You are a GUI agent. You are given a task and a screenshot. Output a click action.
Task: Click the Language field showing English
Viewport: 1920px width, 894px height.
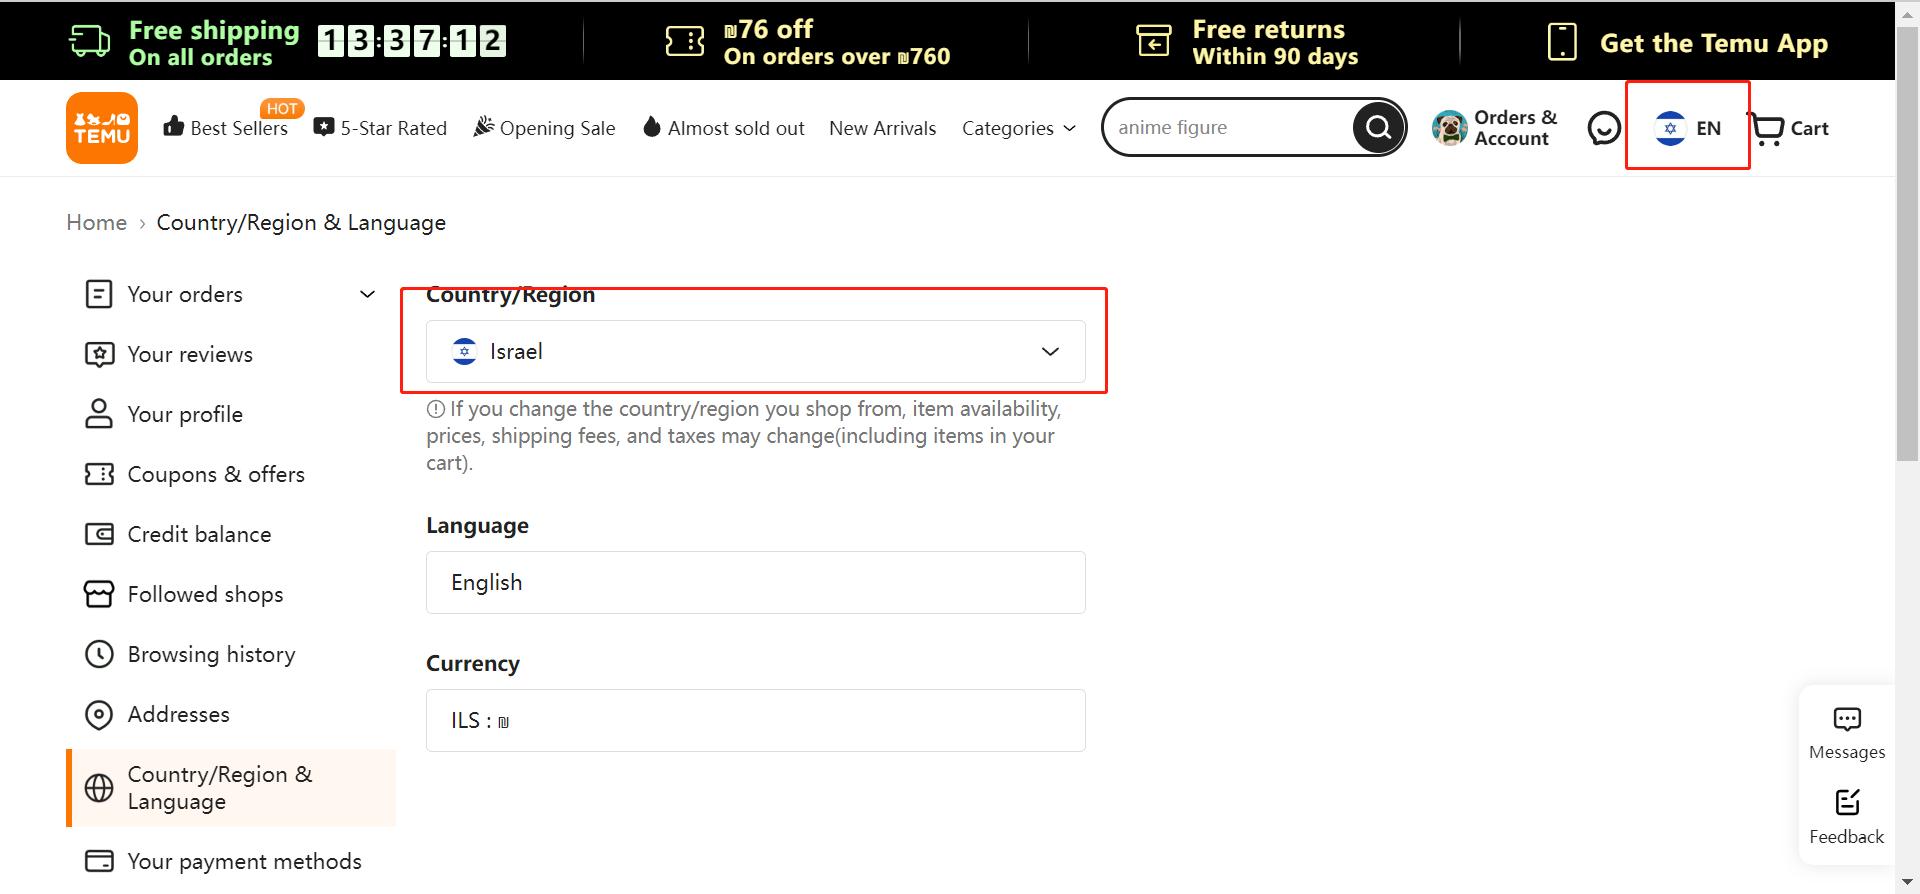pyautogui.click(x=756, y=582)
